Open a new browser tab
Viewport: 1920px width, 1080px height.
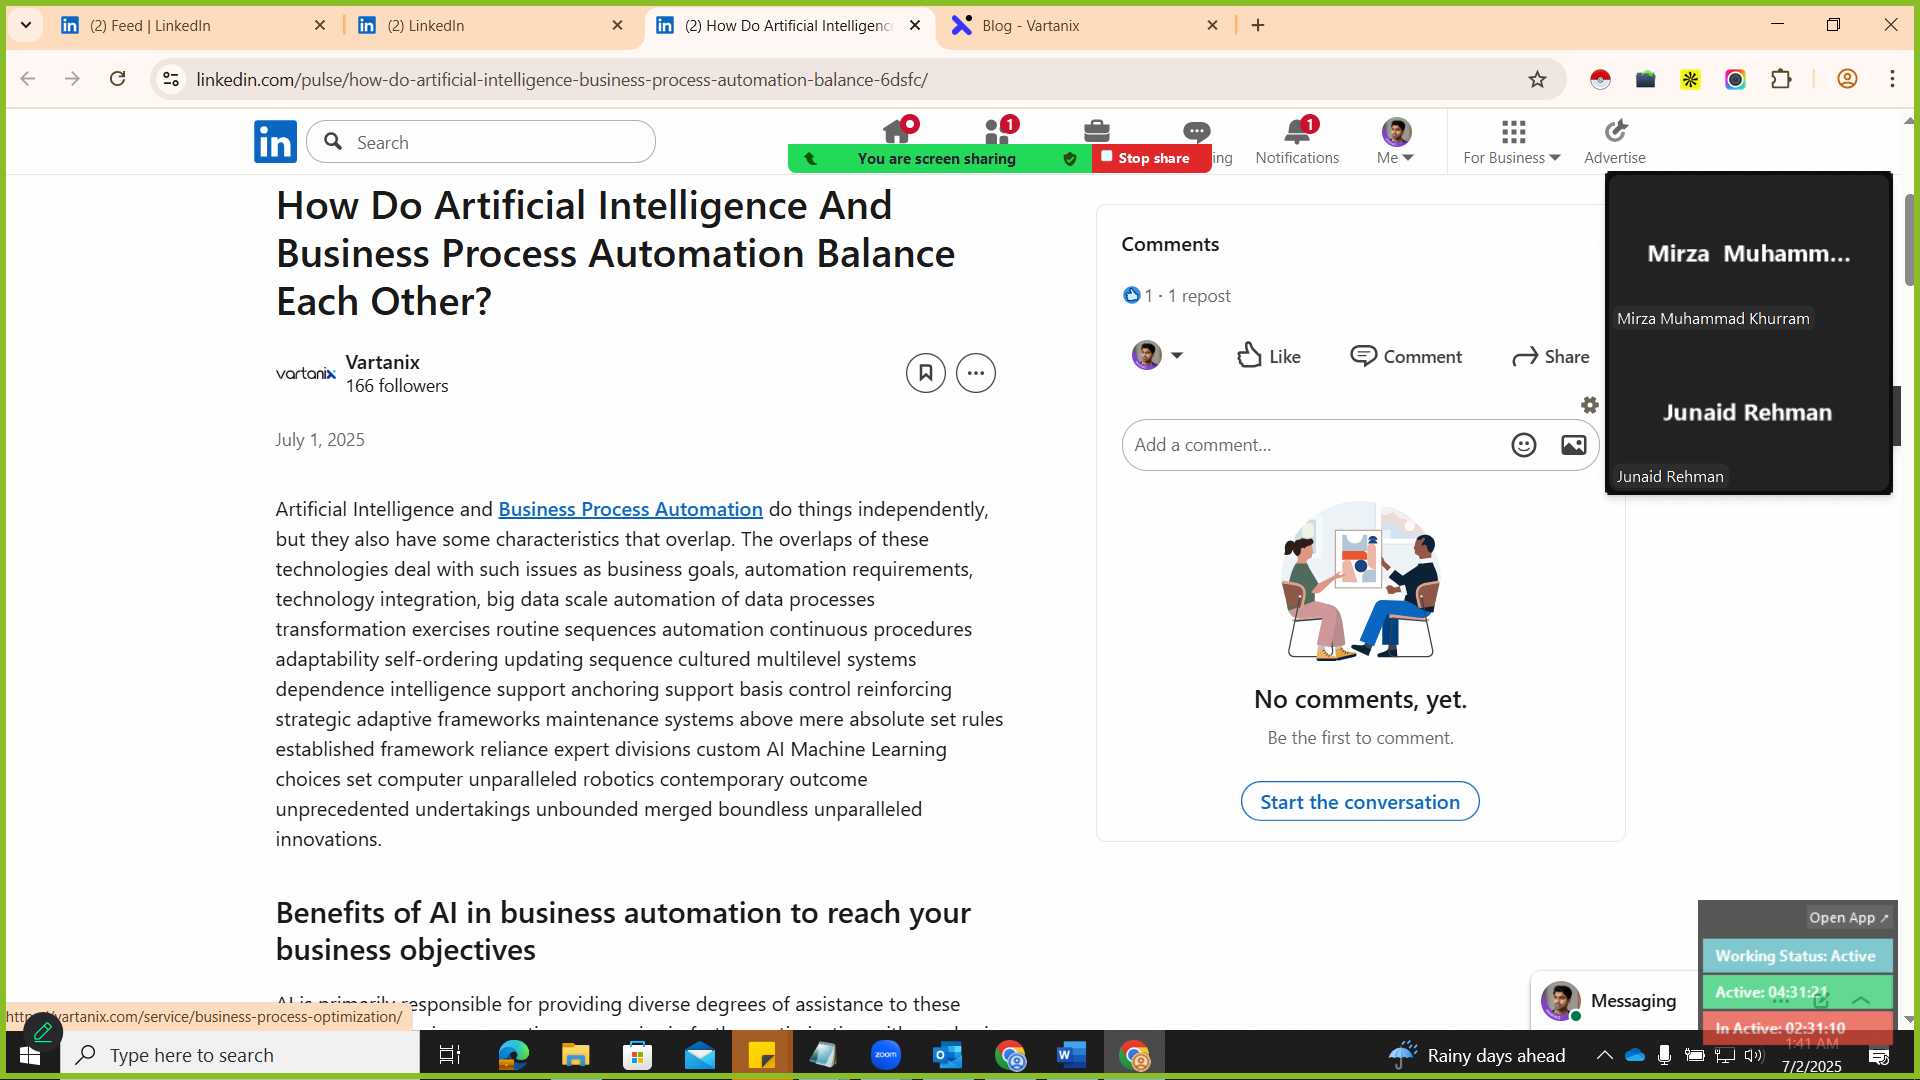[1258, 25]
